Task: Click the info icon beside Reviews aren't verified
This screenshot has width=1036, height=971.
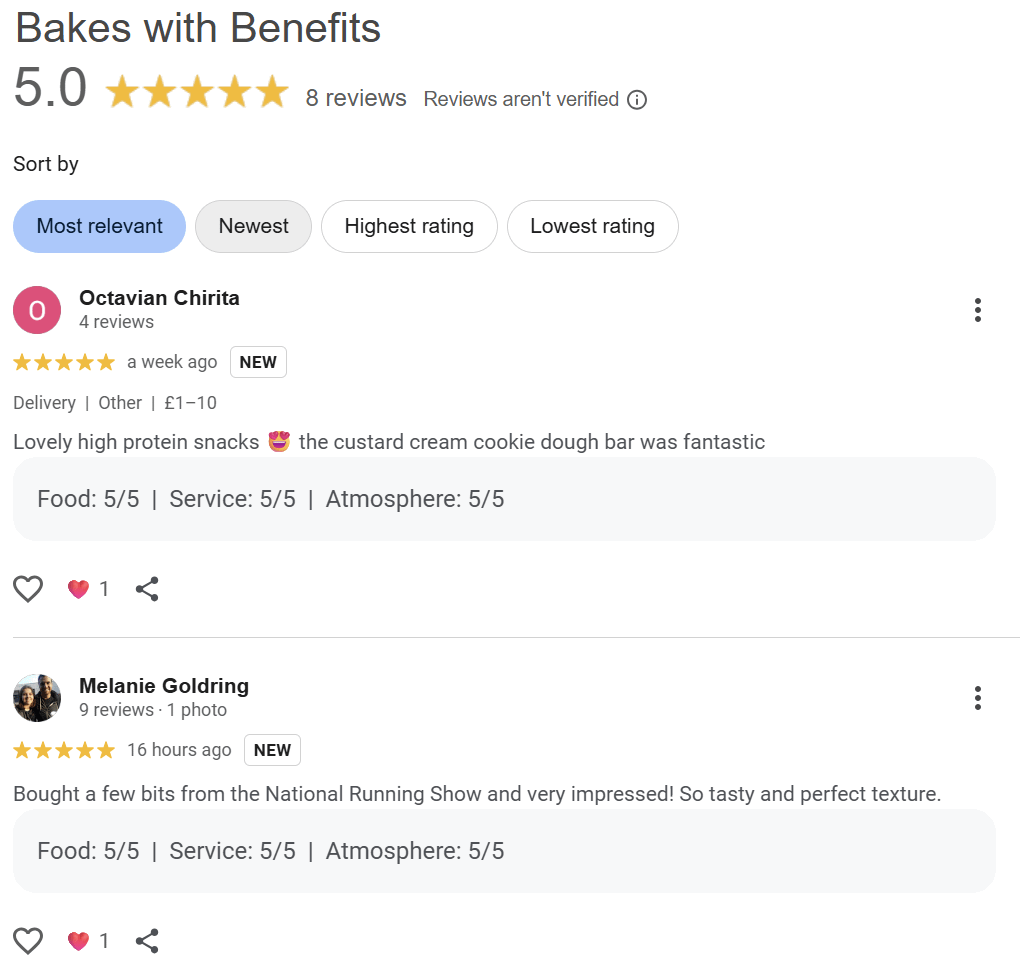Action: (x=637, y=100)
